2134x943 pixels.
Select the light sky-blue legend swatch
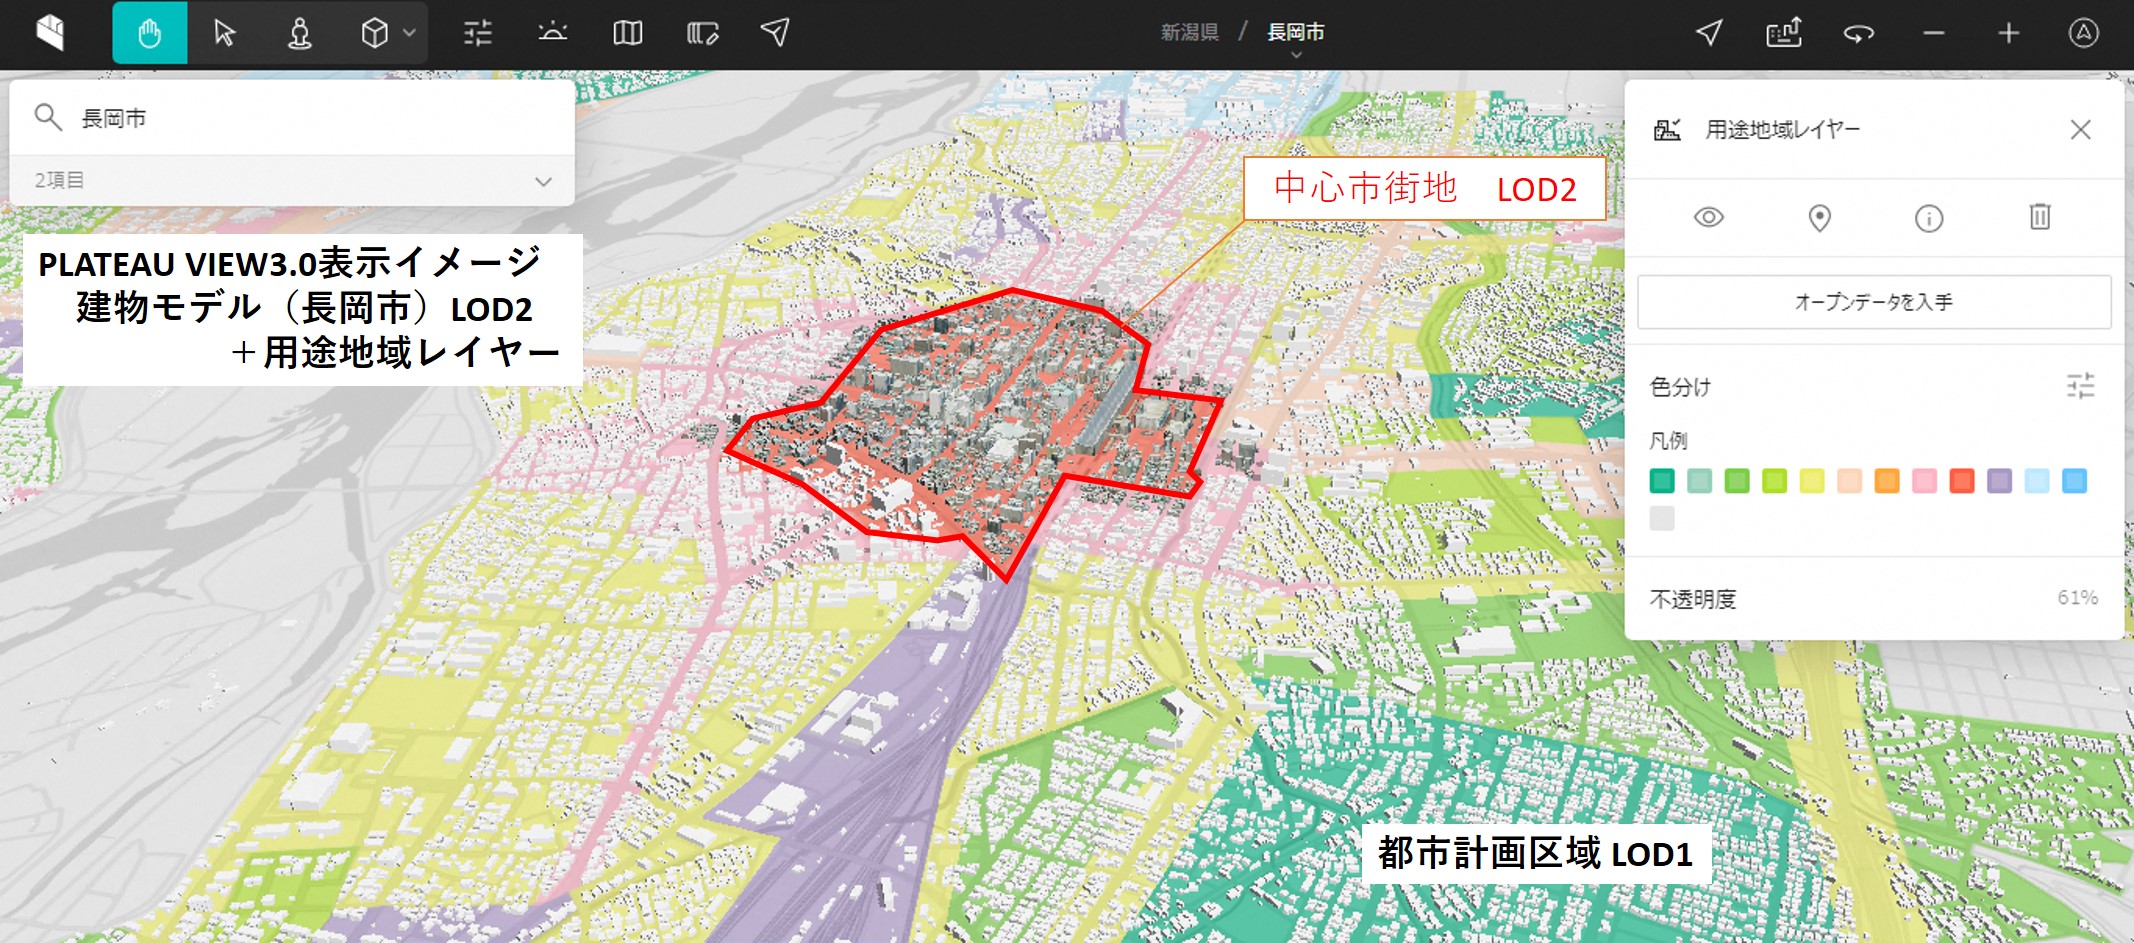click(x=2037, y=481)
